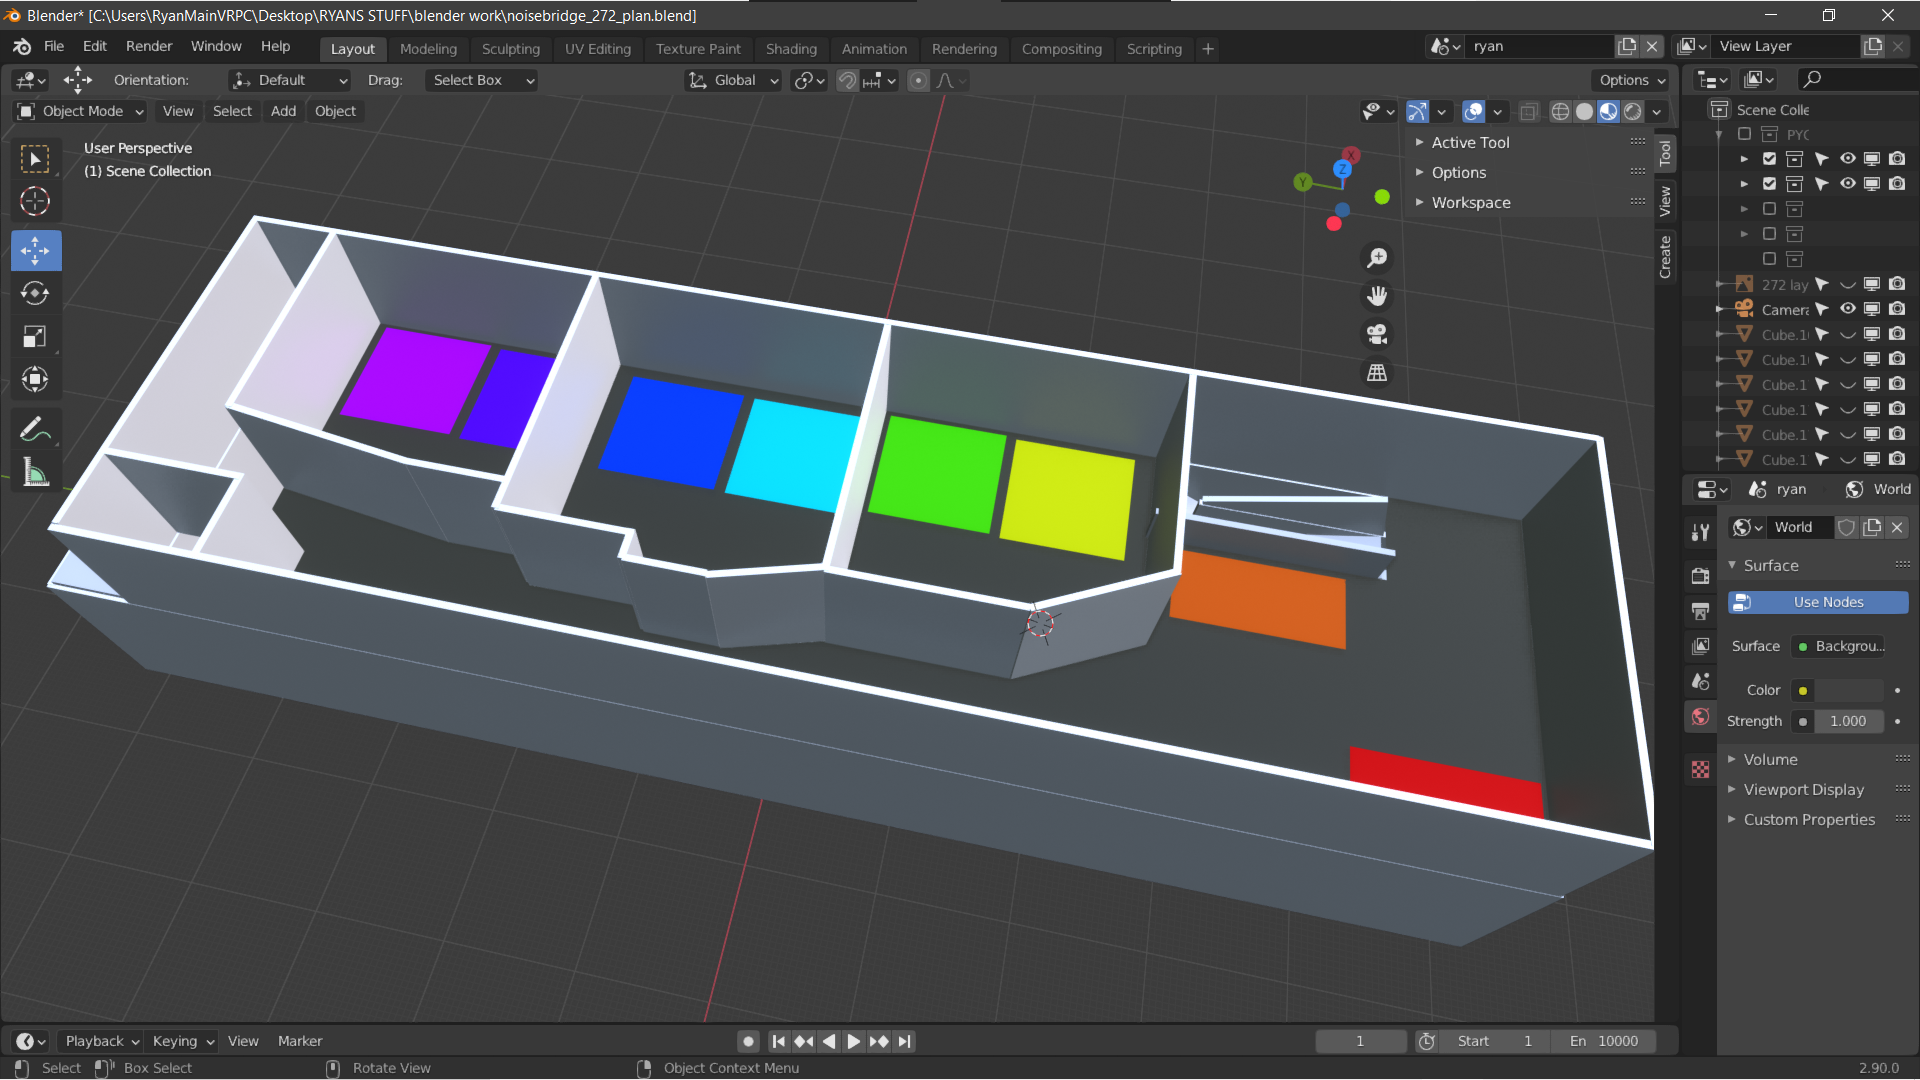1920x1080 pixels.
Task: Activate the Annotate pencil tool
Action: (x=35, y=430)
